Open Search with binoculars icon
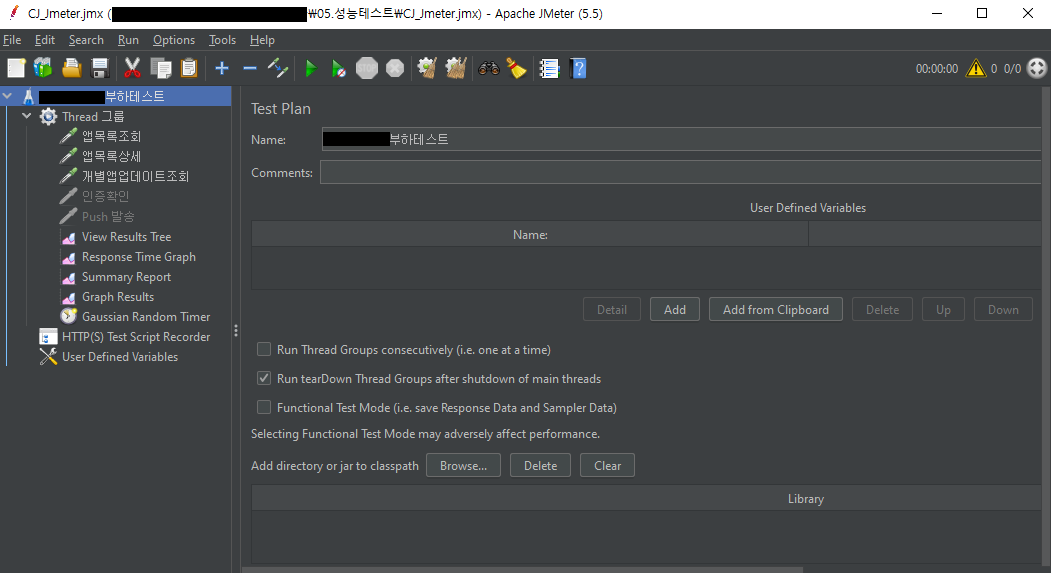 click(x=489, y=68)
